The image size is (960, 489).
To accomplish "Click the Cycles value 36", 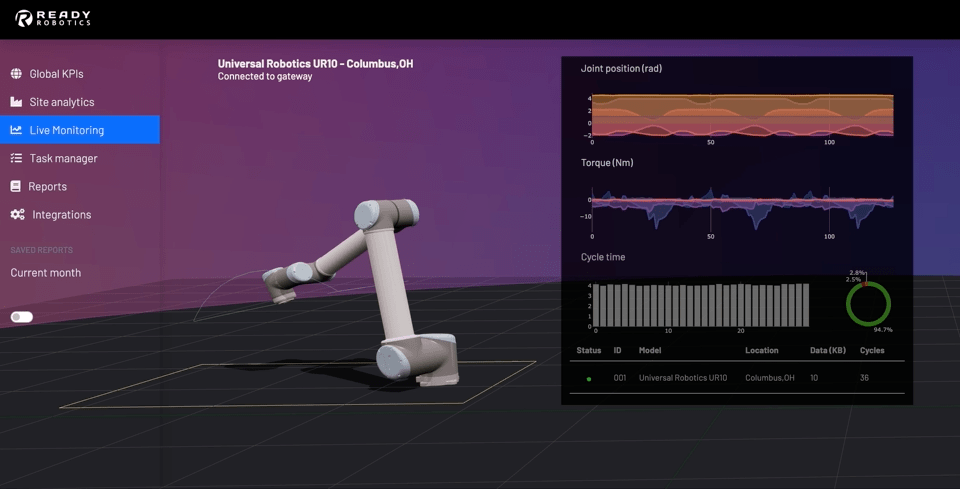I will [x=864, y=378].
